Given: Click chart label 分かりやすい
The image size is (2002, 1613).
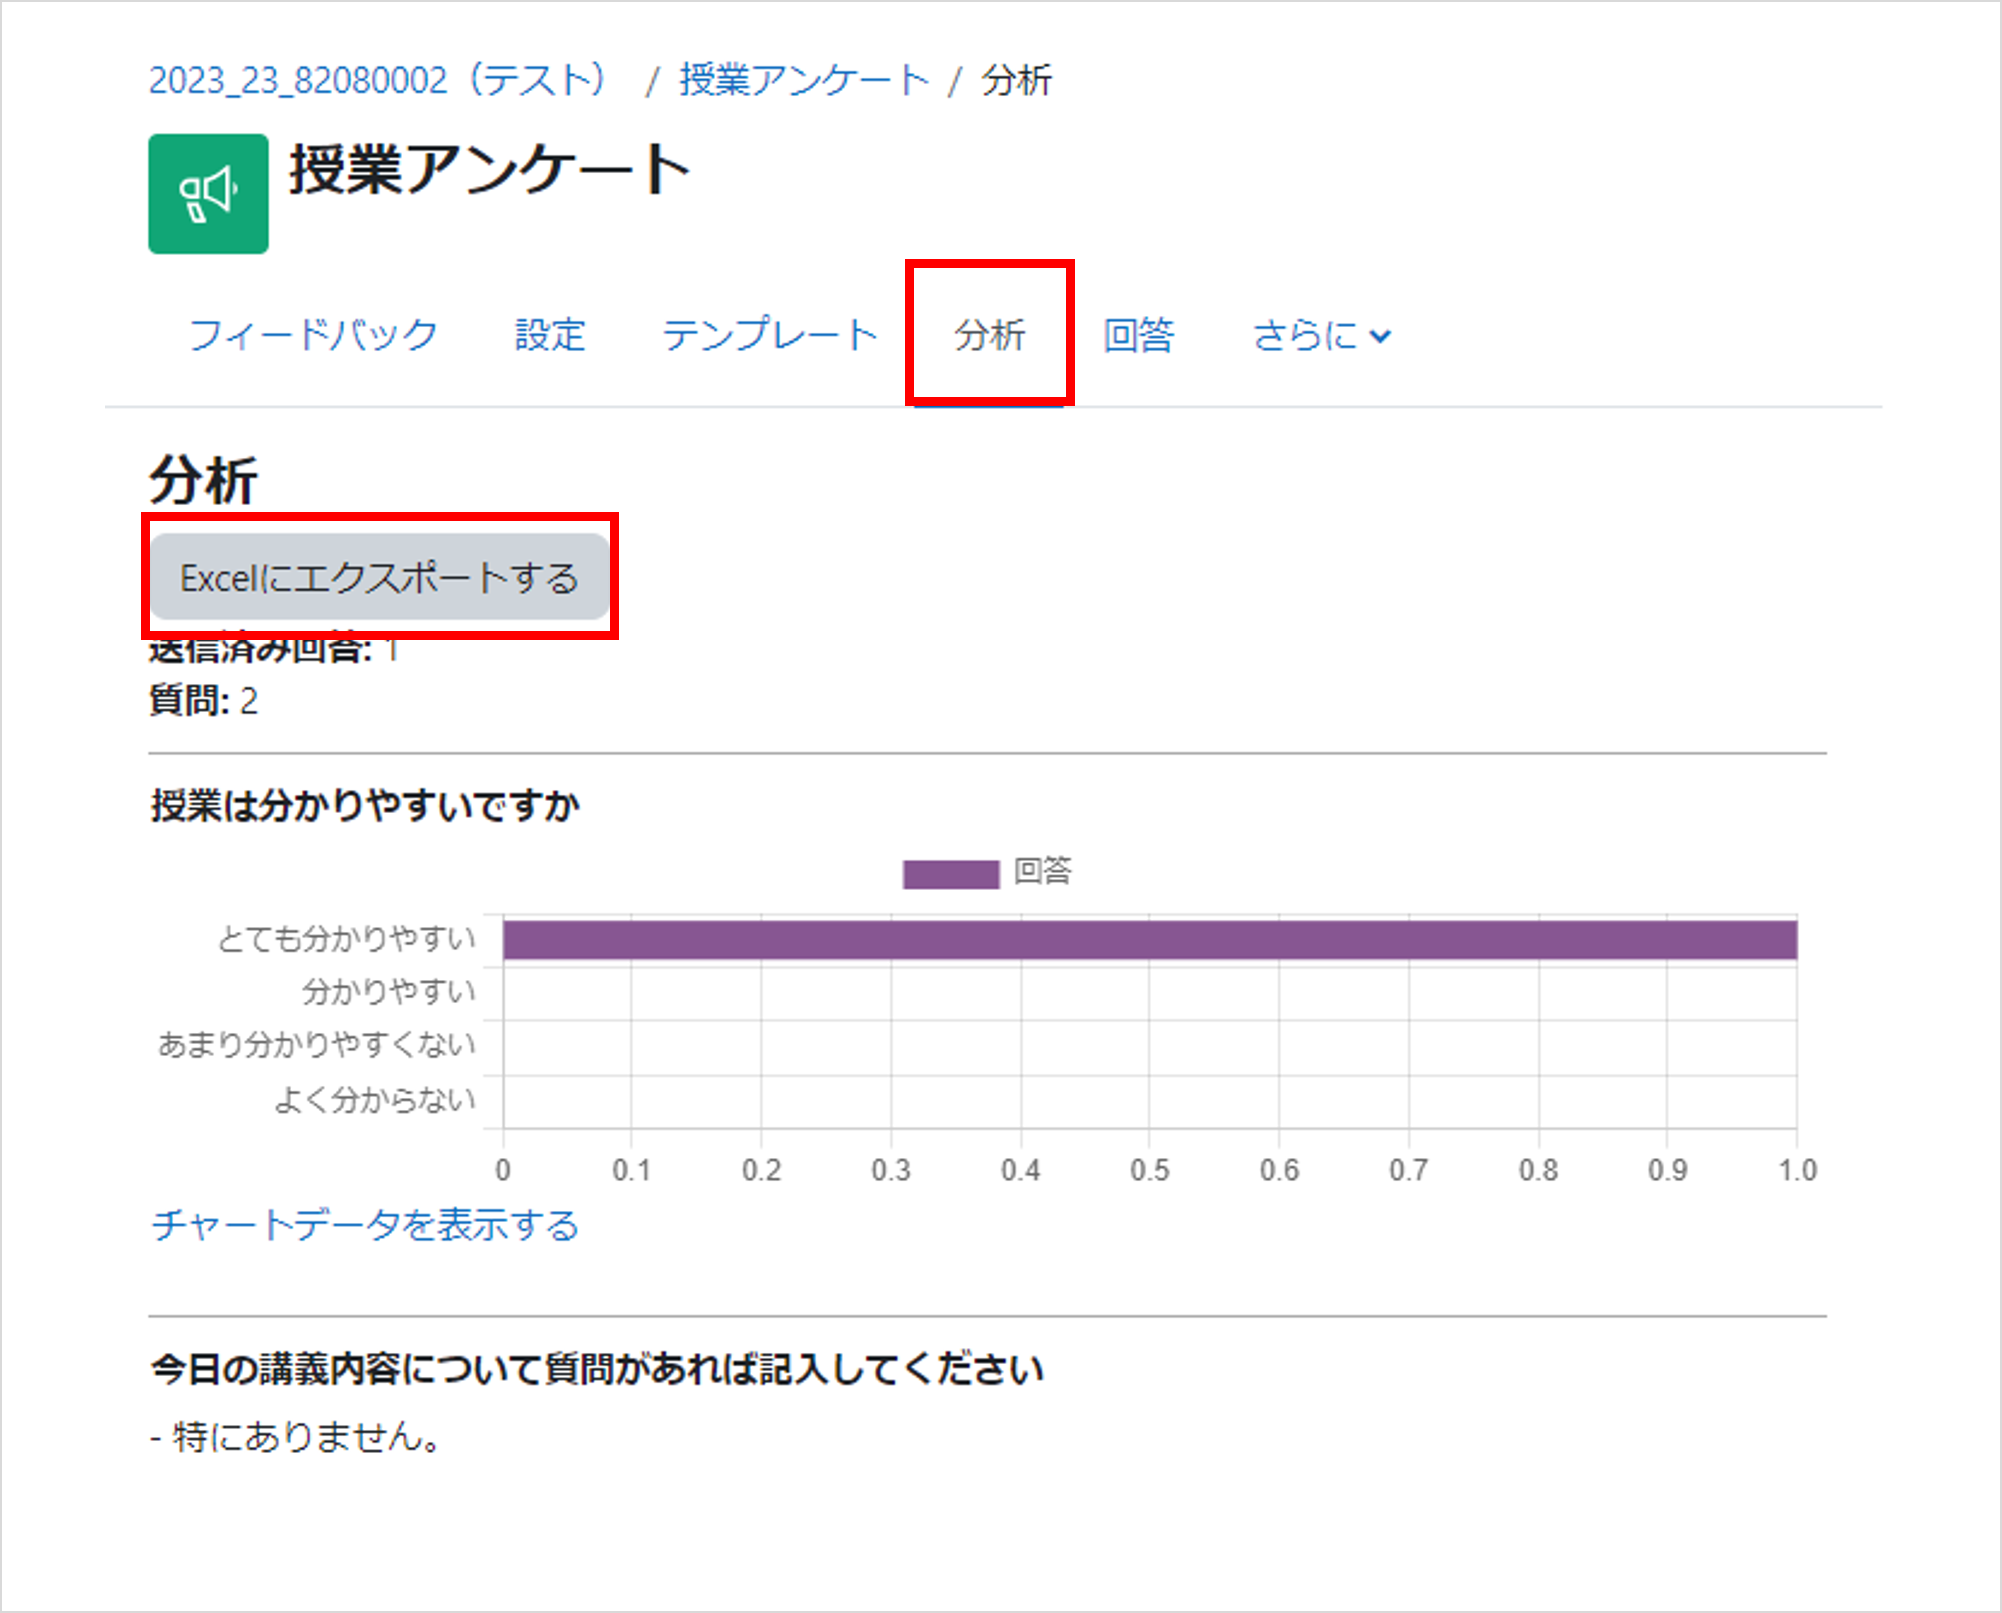Looking at the screenshot, I should point(389,992).
